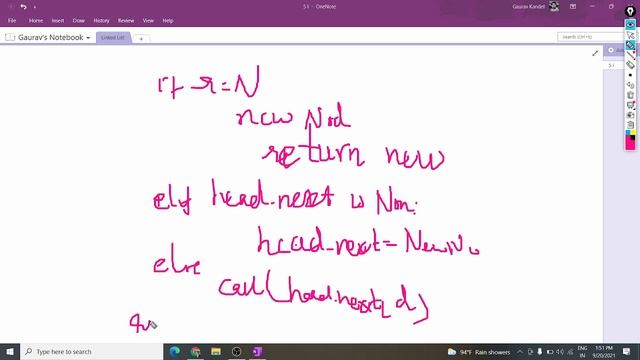Switch to the Review ribbon tab
Viewport: 640px width, 360px height.
(x=126, y=20)
